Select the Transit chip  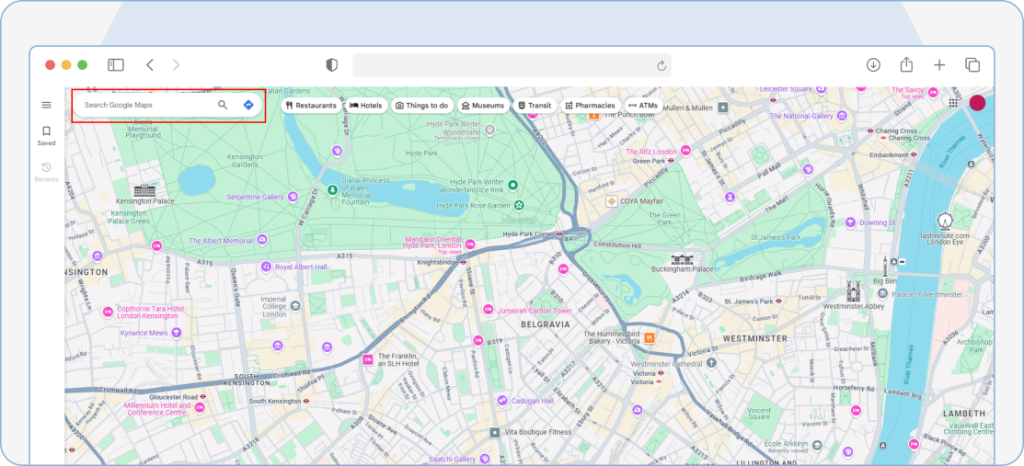[x=535, y=105]
